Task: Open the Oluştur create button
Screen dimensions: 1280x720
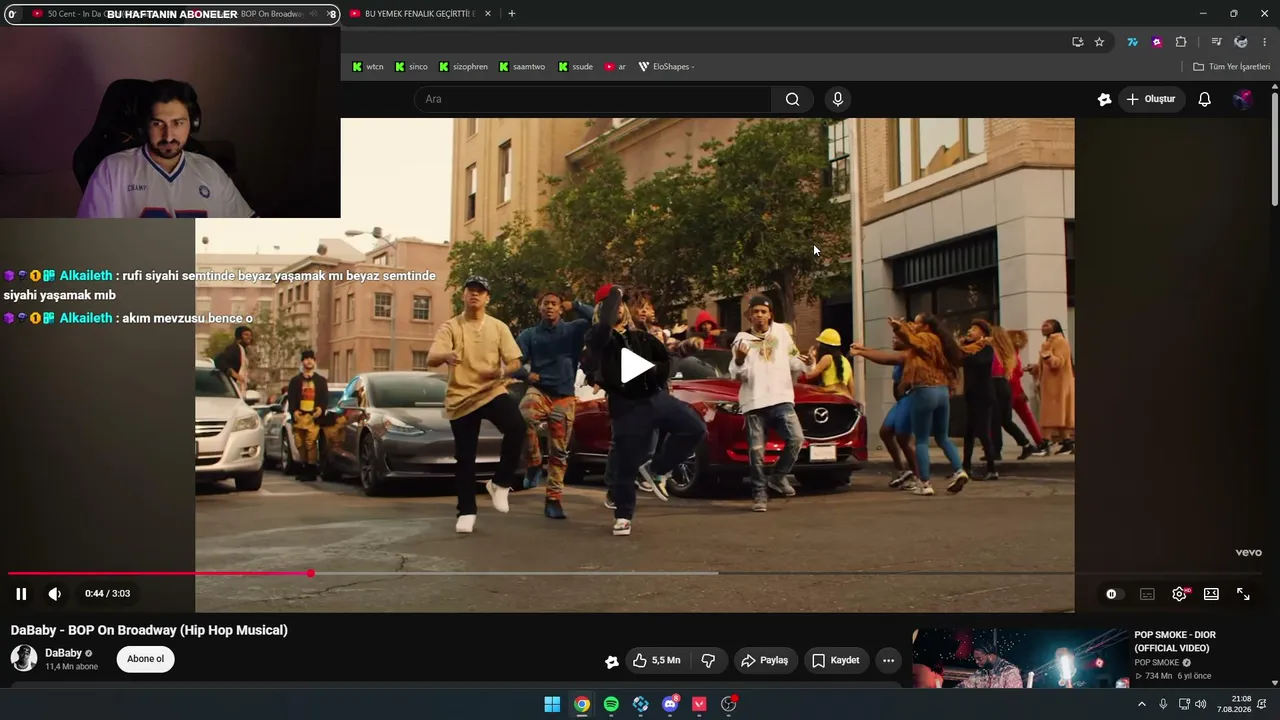Action: pos(1151,99)
